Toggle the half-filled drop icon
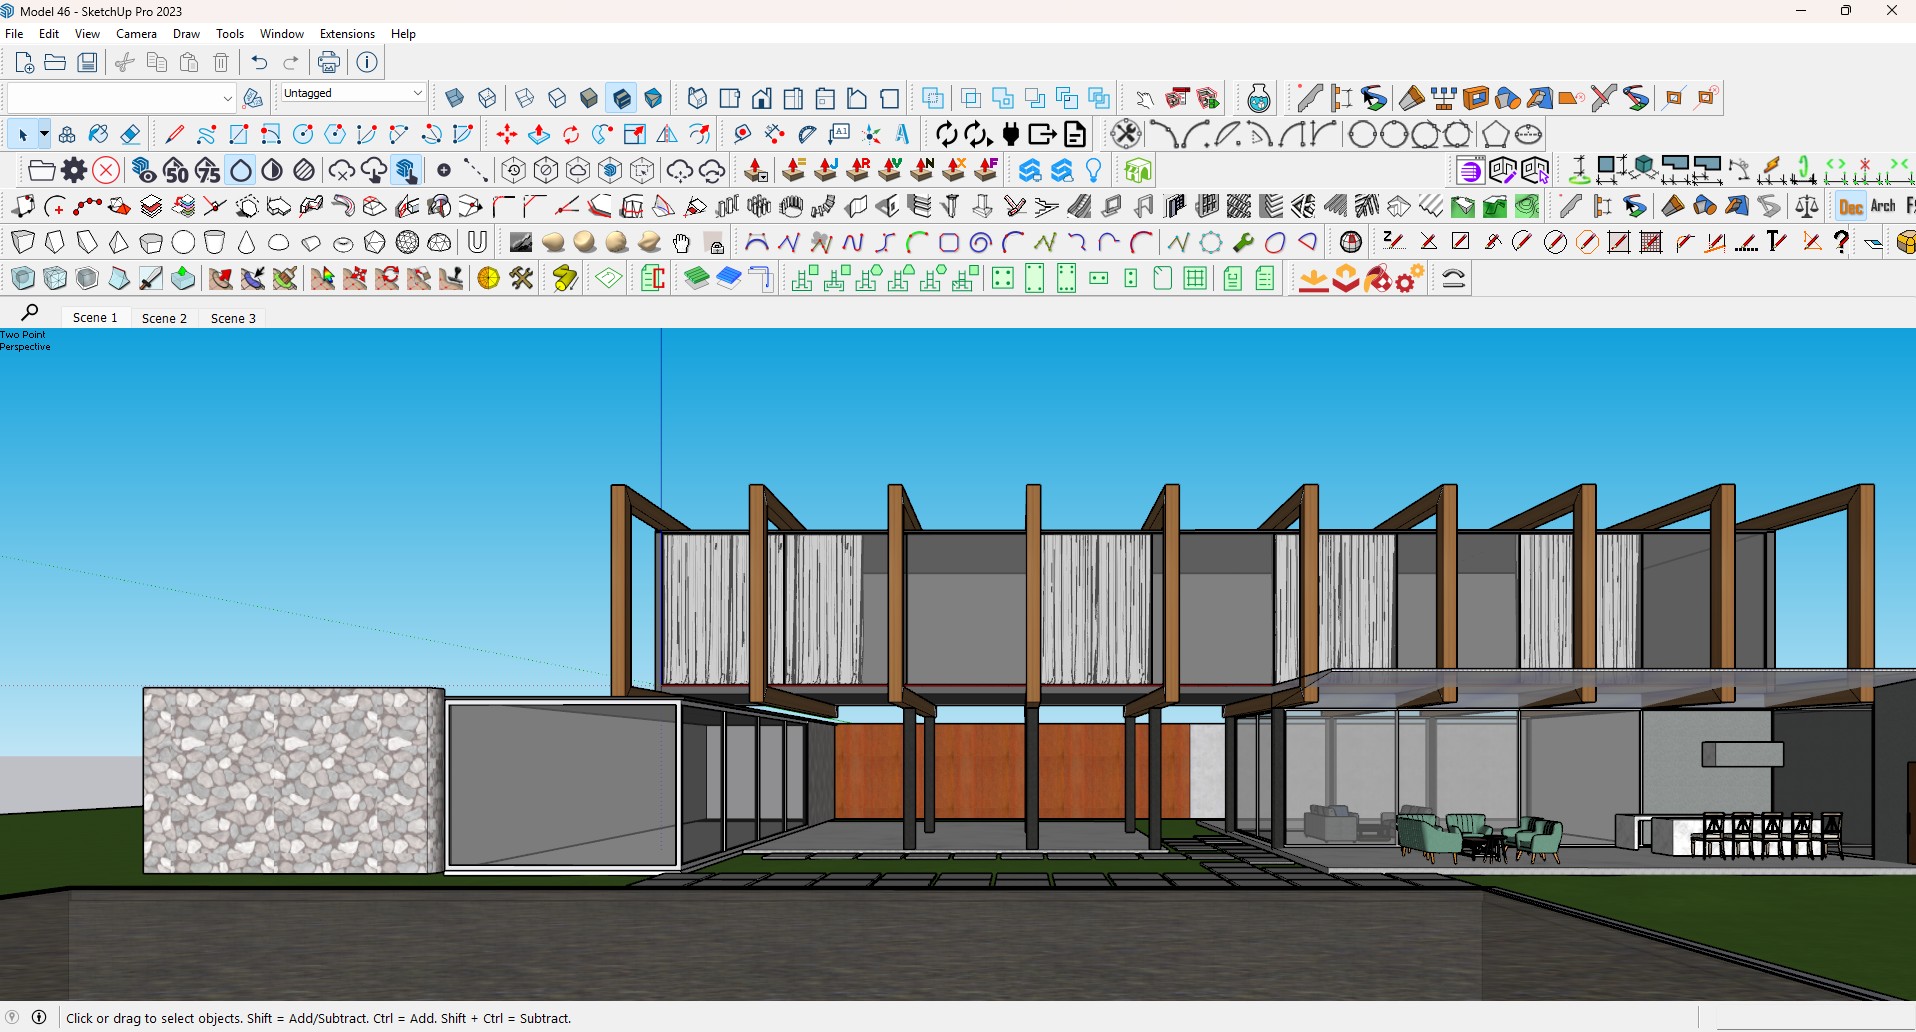Viewport: 1916px width, 1032px height. coord(272,171)
